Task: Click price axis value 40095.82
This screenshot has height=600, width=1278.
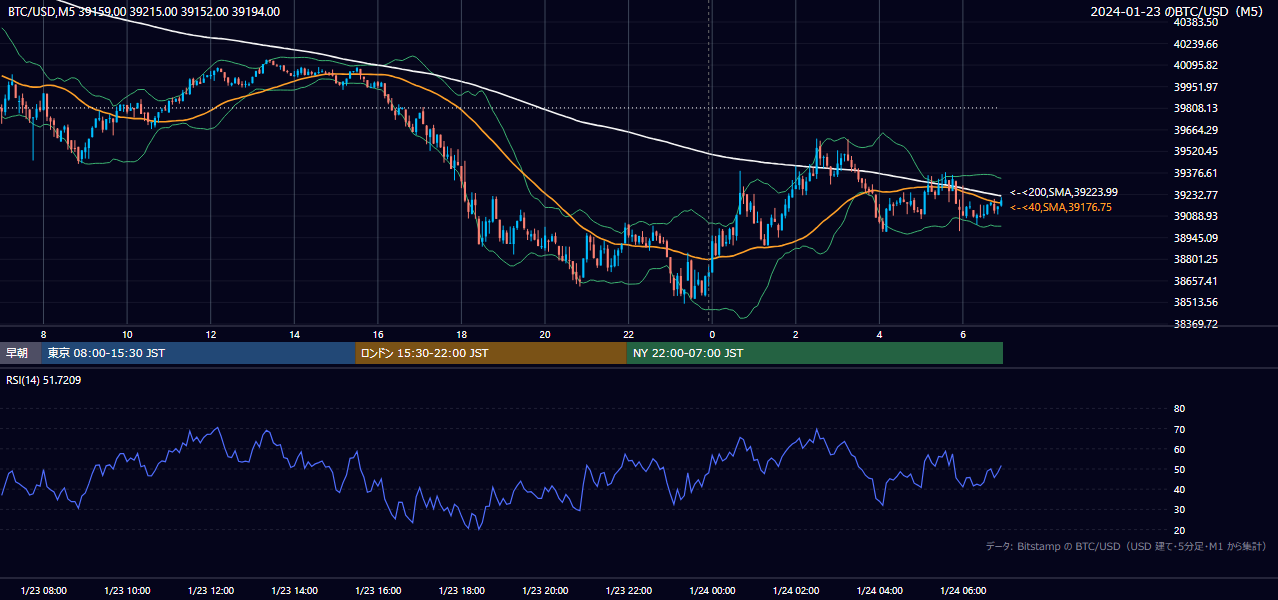Action: pyautogui.click(x=1196, y=65)
